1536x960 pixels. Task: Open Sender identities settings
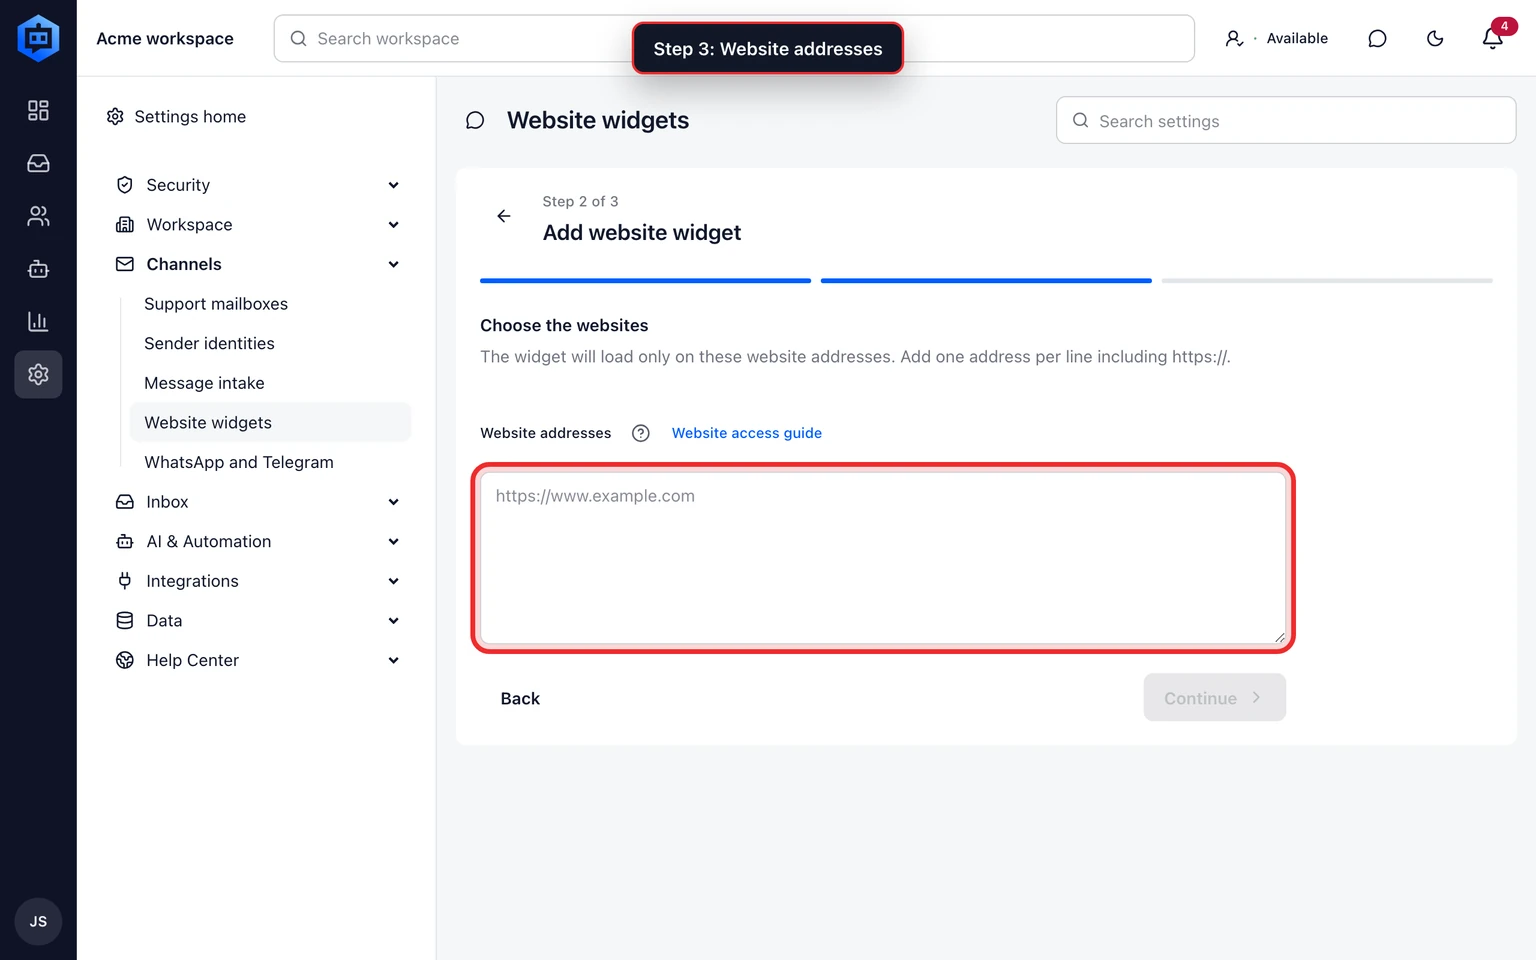point(209,343)
